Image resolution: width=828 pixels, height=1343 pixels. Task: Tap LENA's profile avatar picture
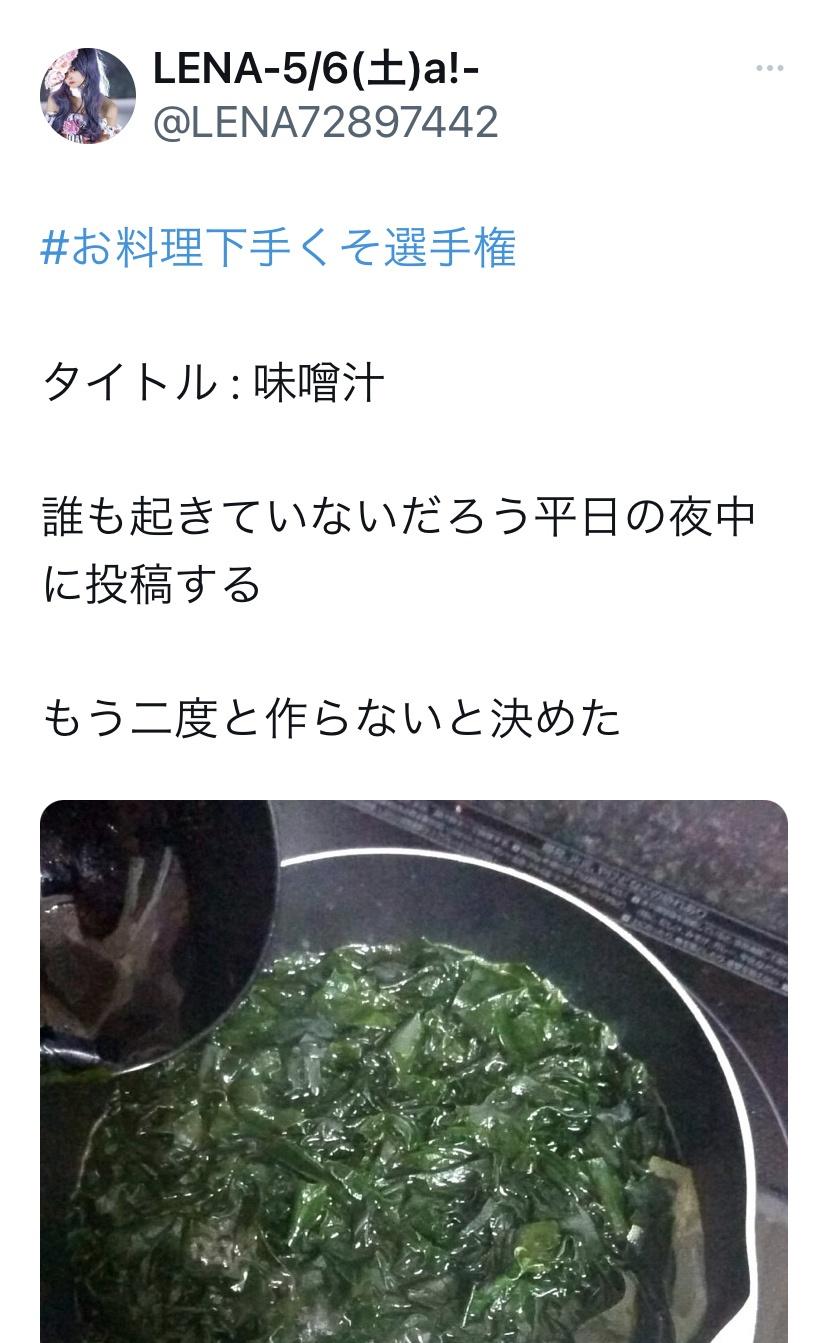88,96
